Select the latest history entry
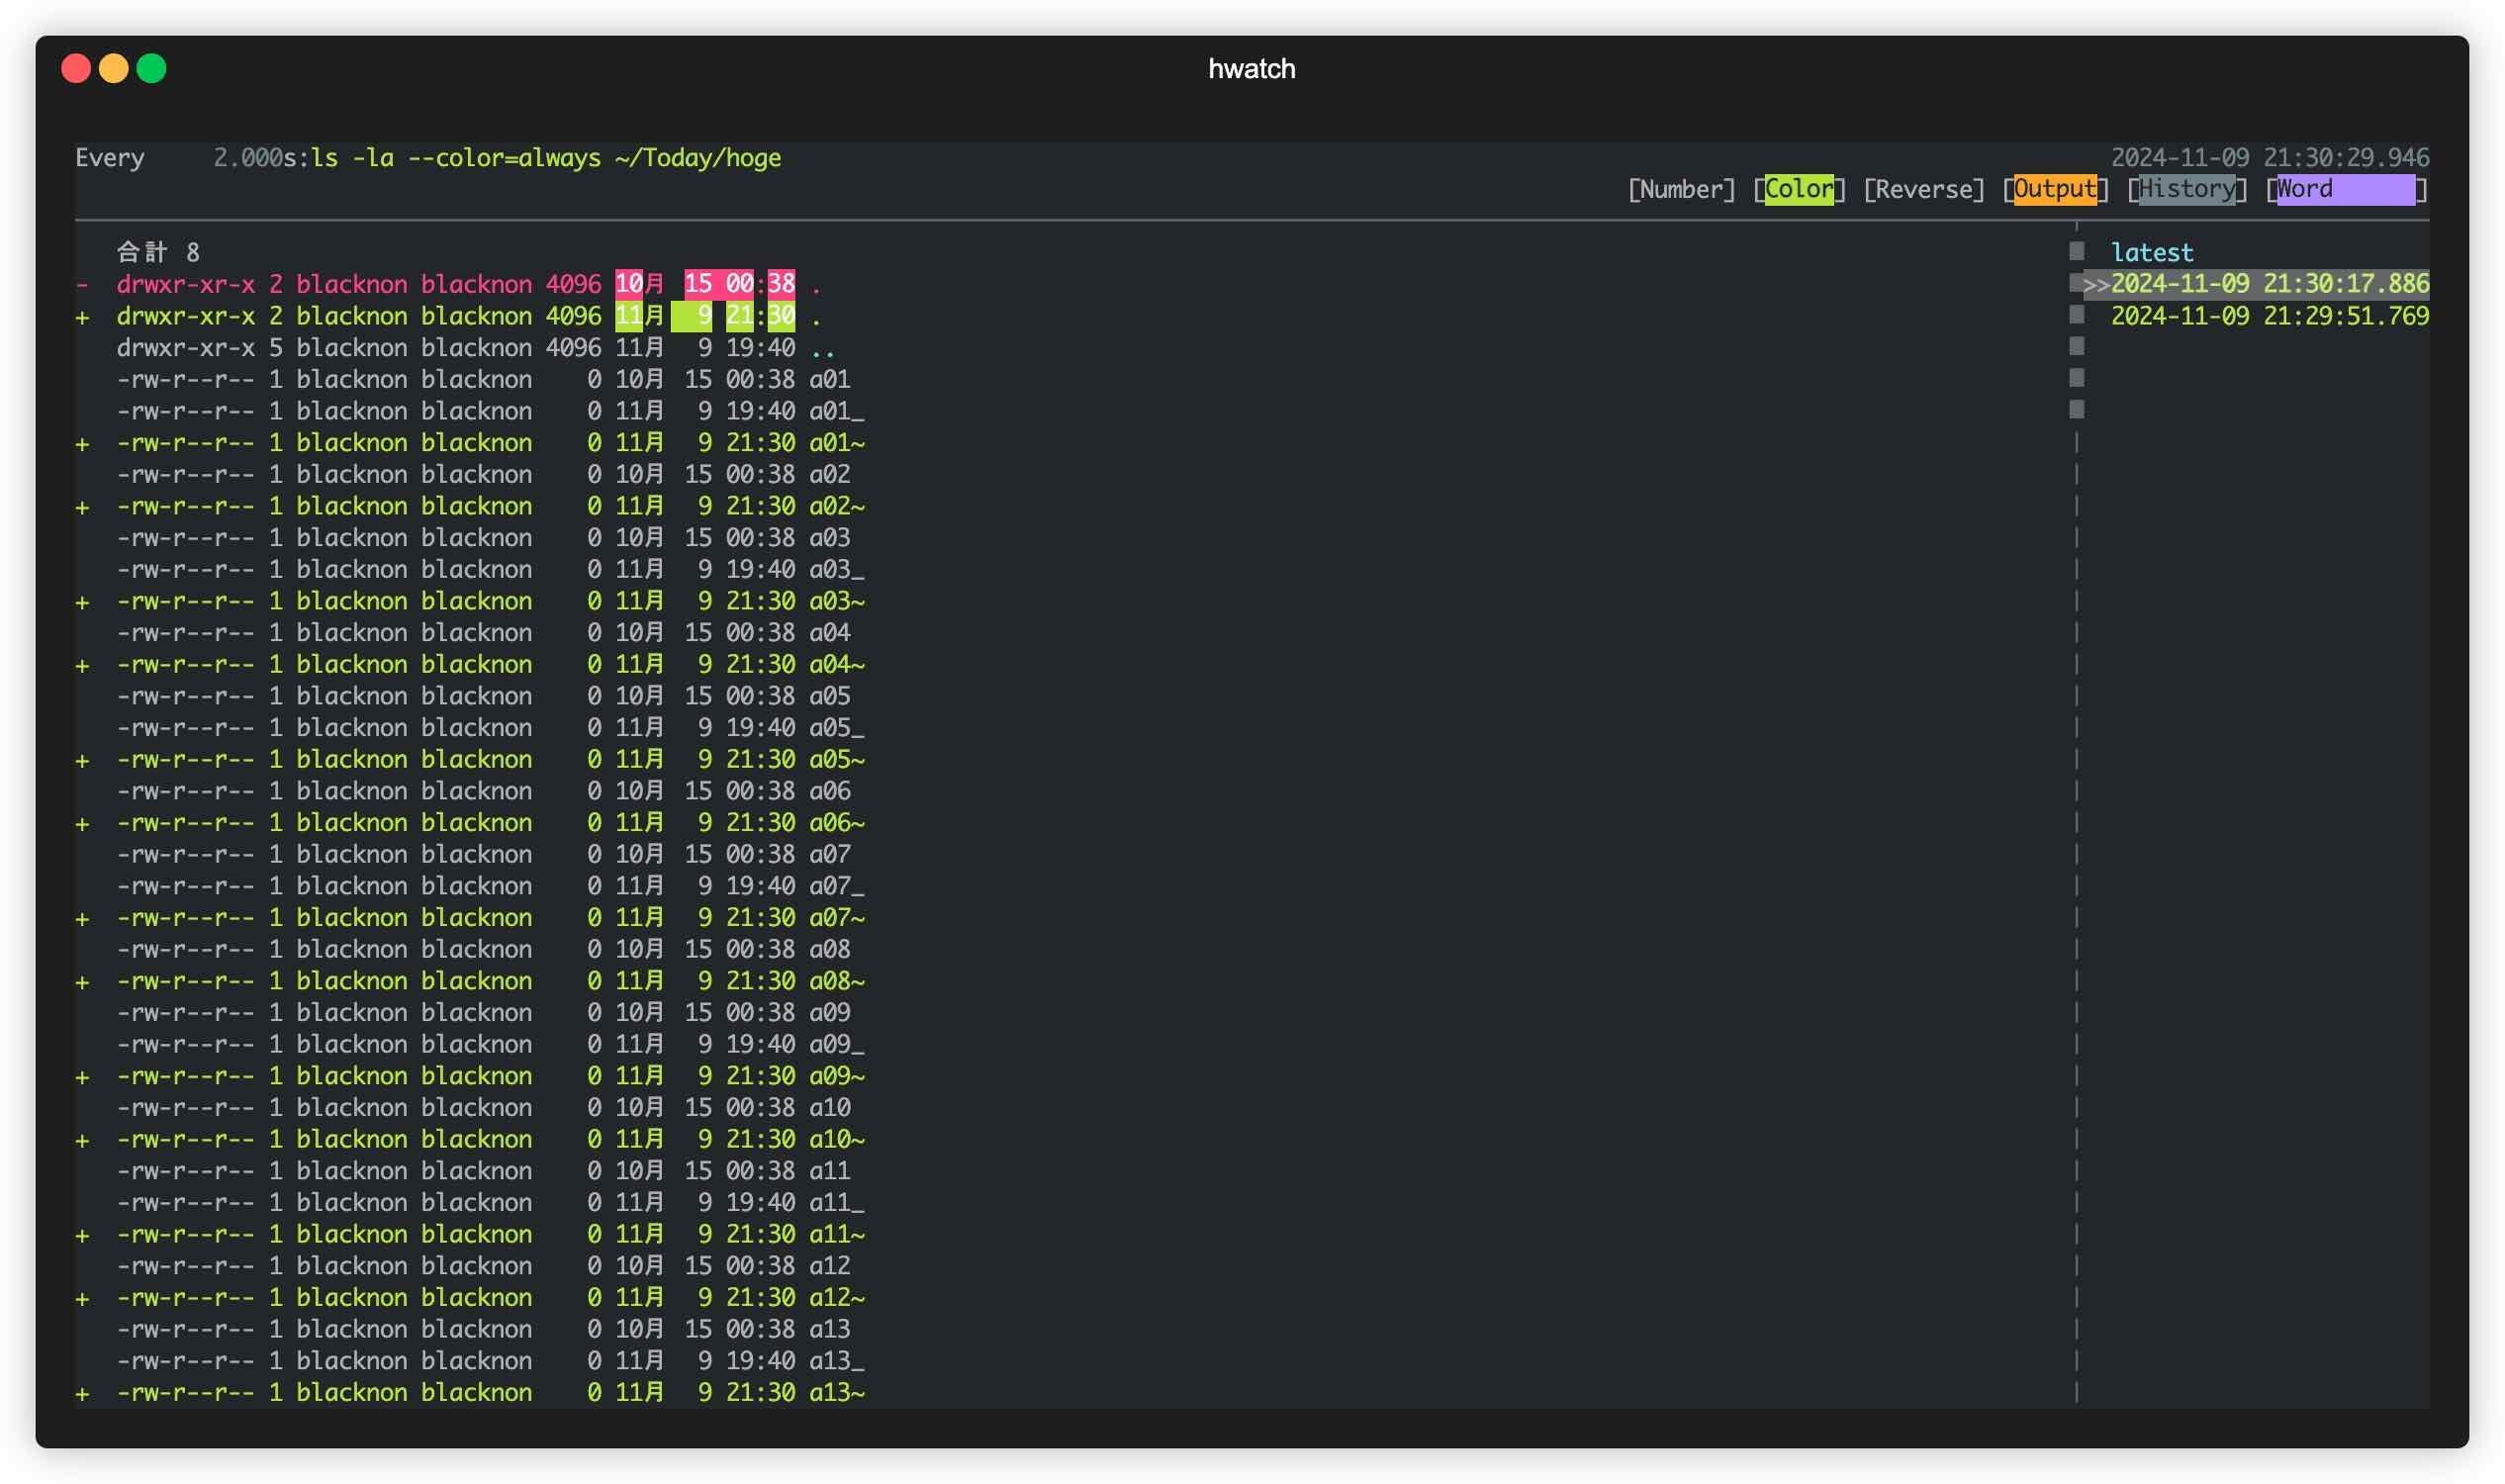Viewport: 2505px width, 1484px height. pos(2151,252)
